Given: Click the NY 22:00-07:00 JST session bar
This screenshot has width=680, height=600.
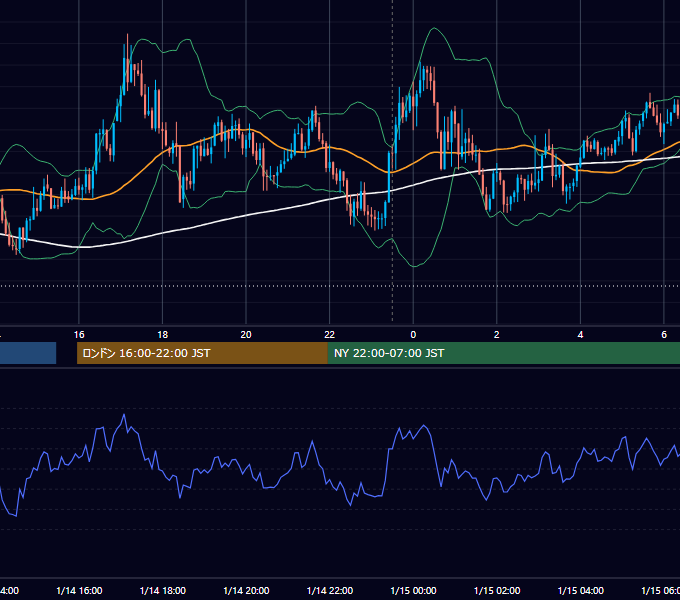Looking at the screenshot, I should 503,353.
